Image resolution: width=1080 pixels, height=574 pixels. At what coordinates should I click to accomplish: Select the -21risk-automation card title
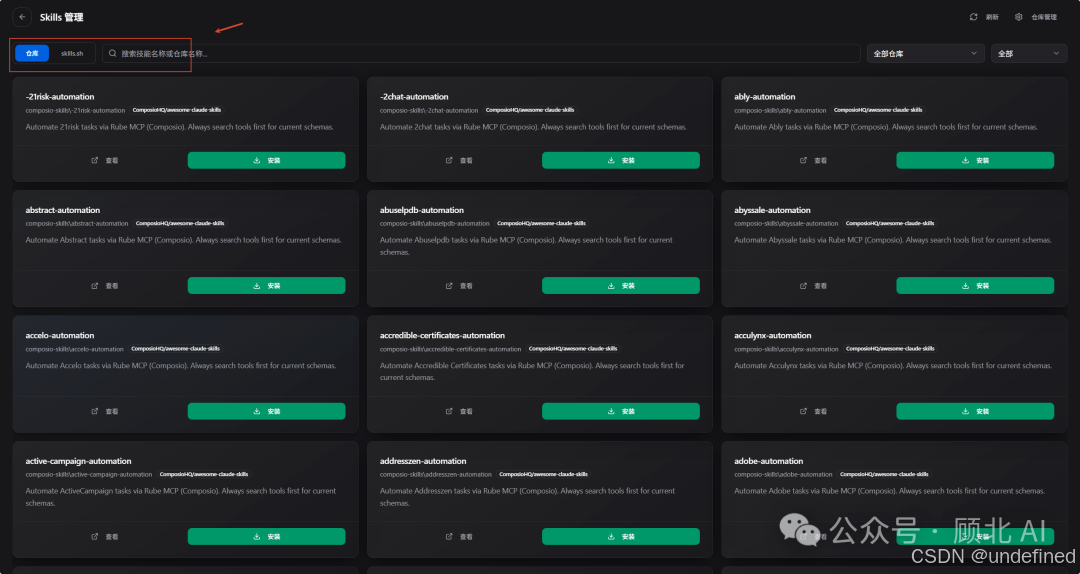click(x=60, y=96)
